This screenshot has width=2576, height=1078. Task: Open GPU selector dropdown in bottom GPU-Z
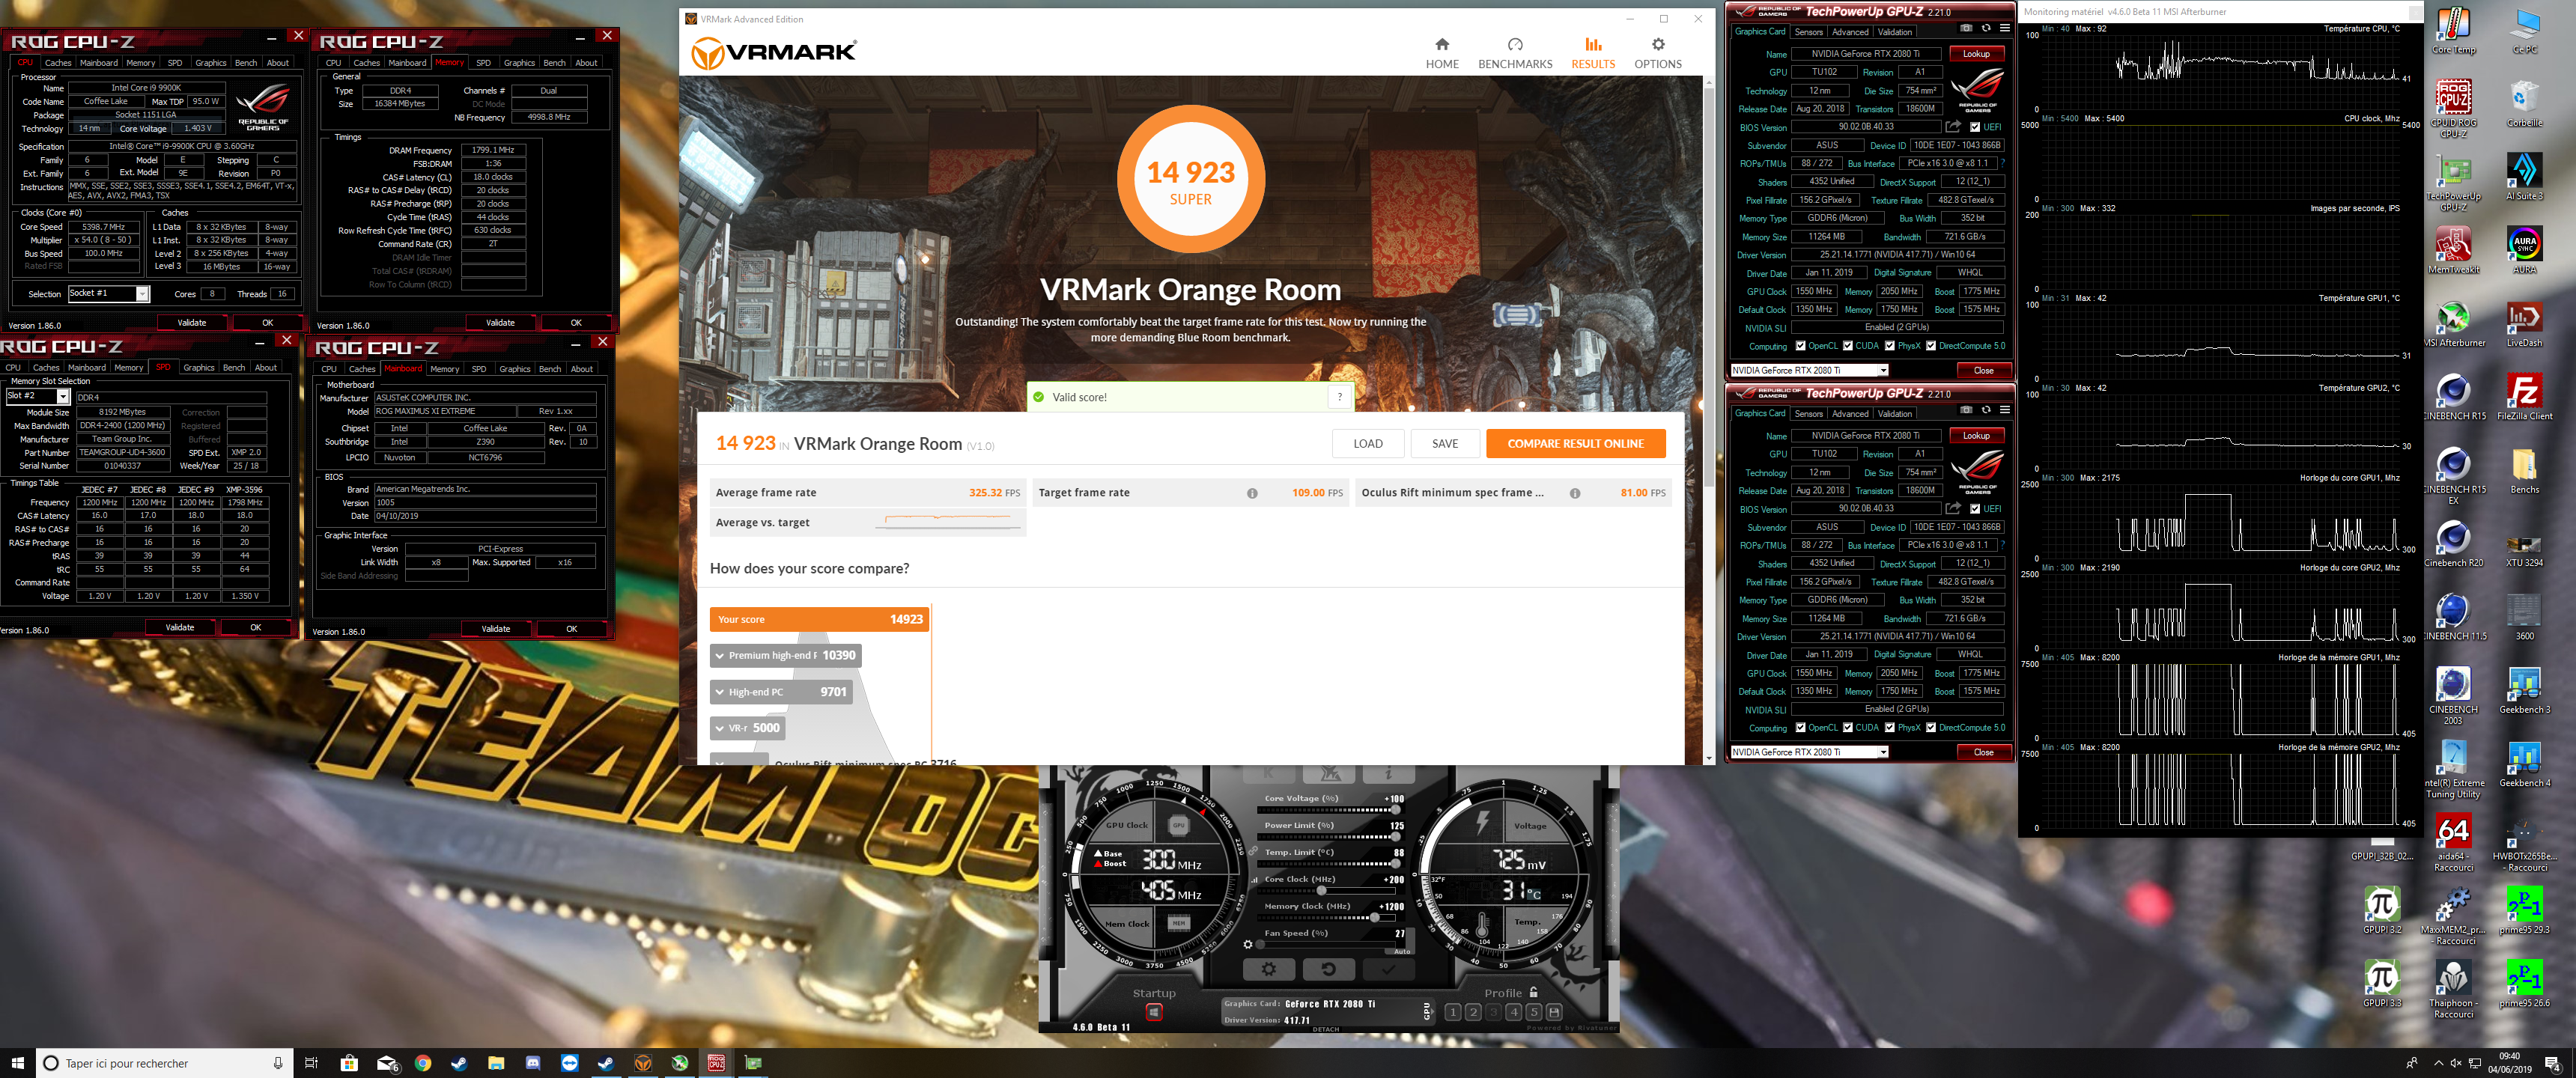[x=1809, y=752]
